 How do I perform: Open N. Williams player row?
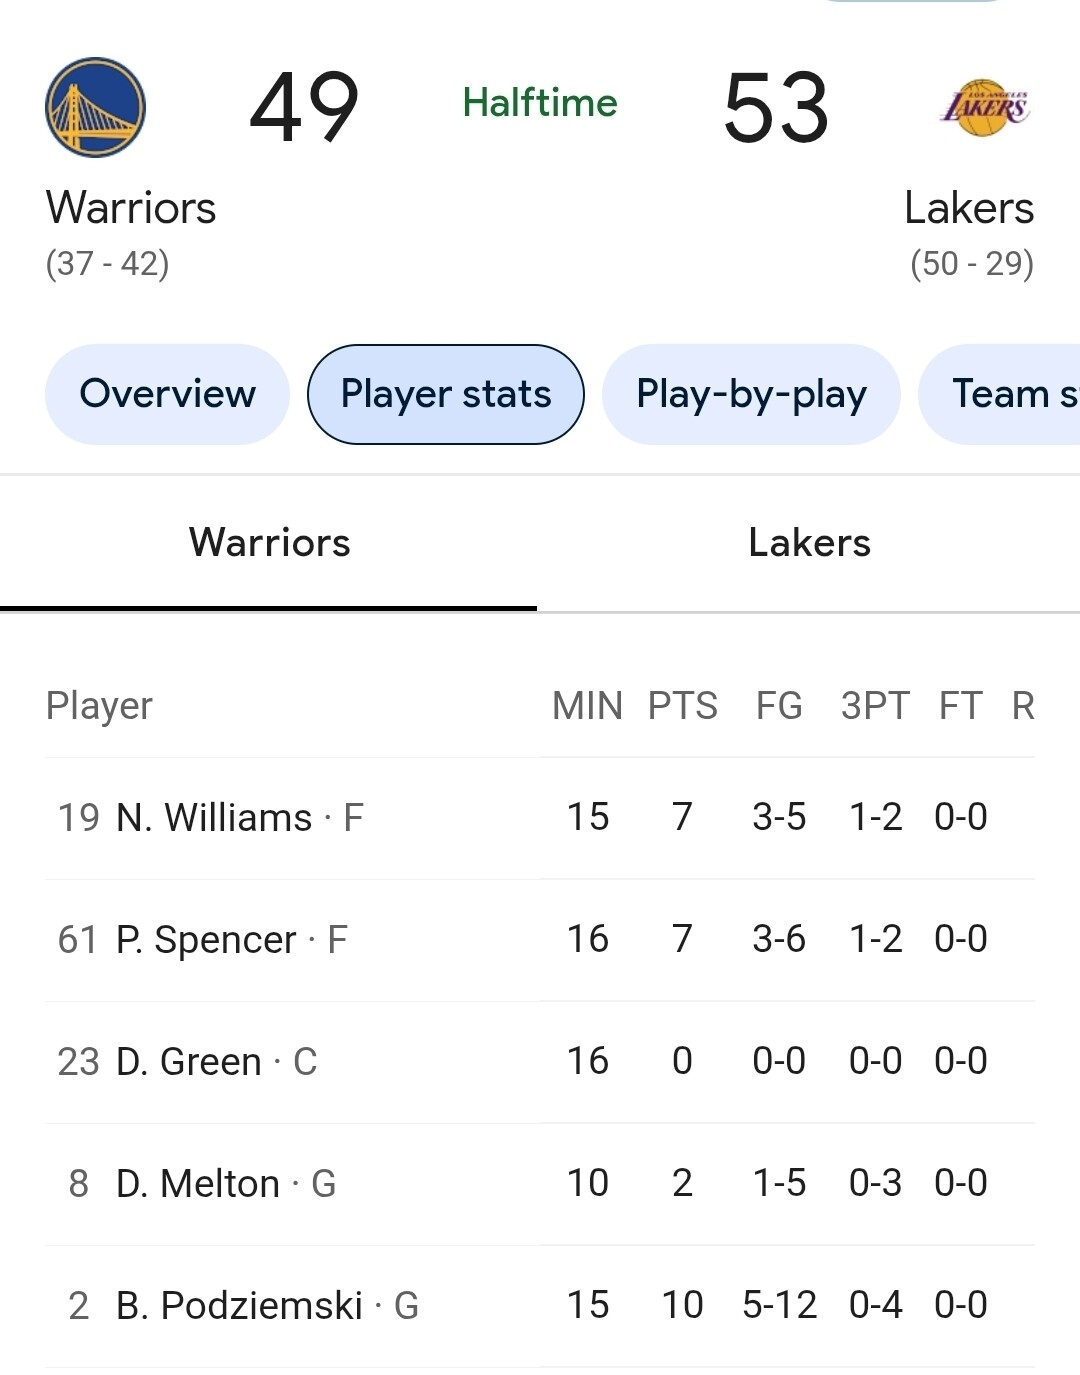(214, 818)
